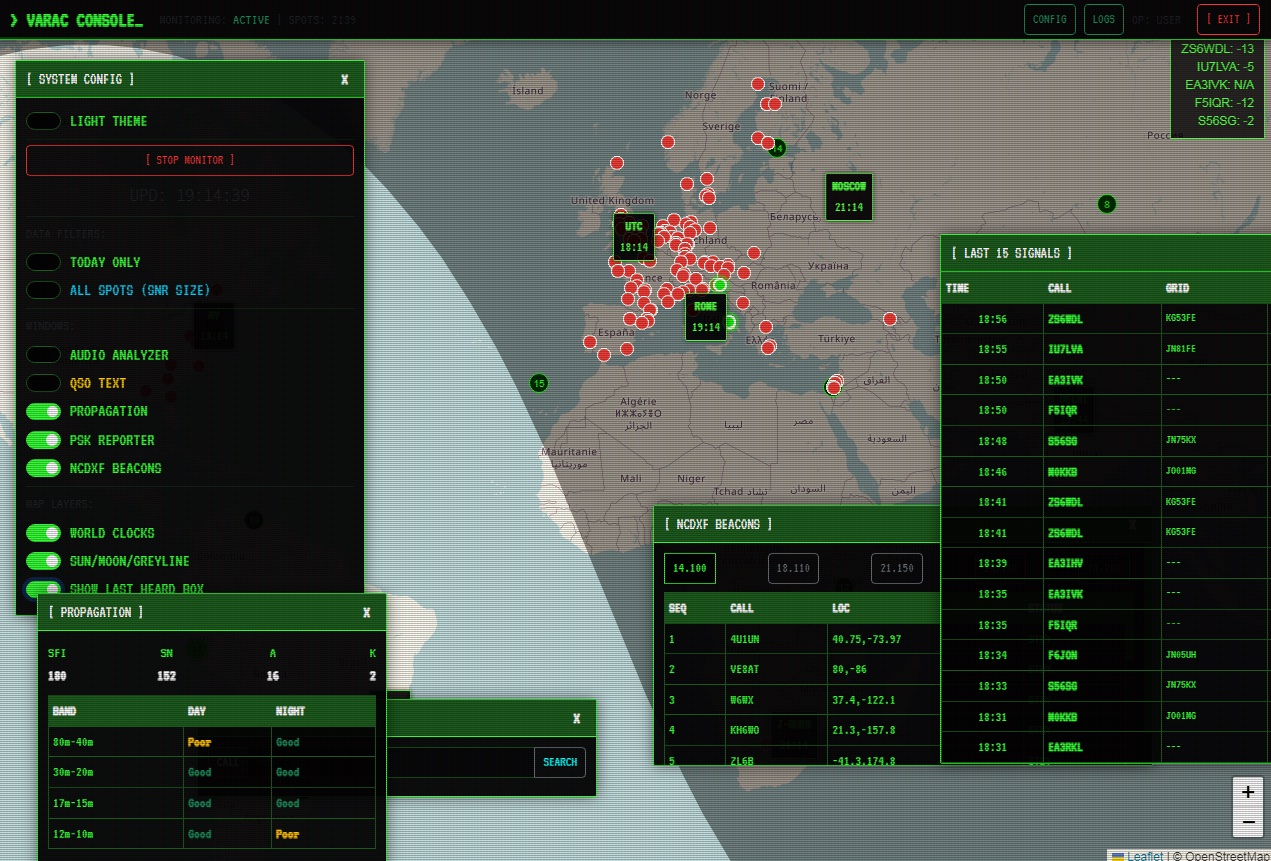Click the UTC world clock marker

coord(634,237)
